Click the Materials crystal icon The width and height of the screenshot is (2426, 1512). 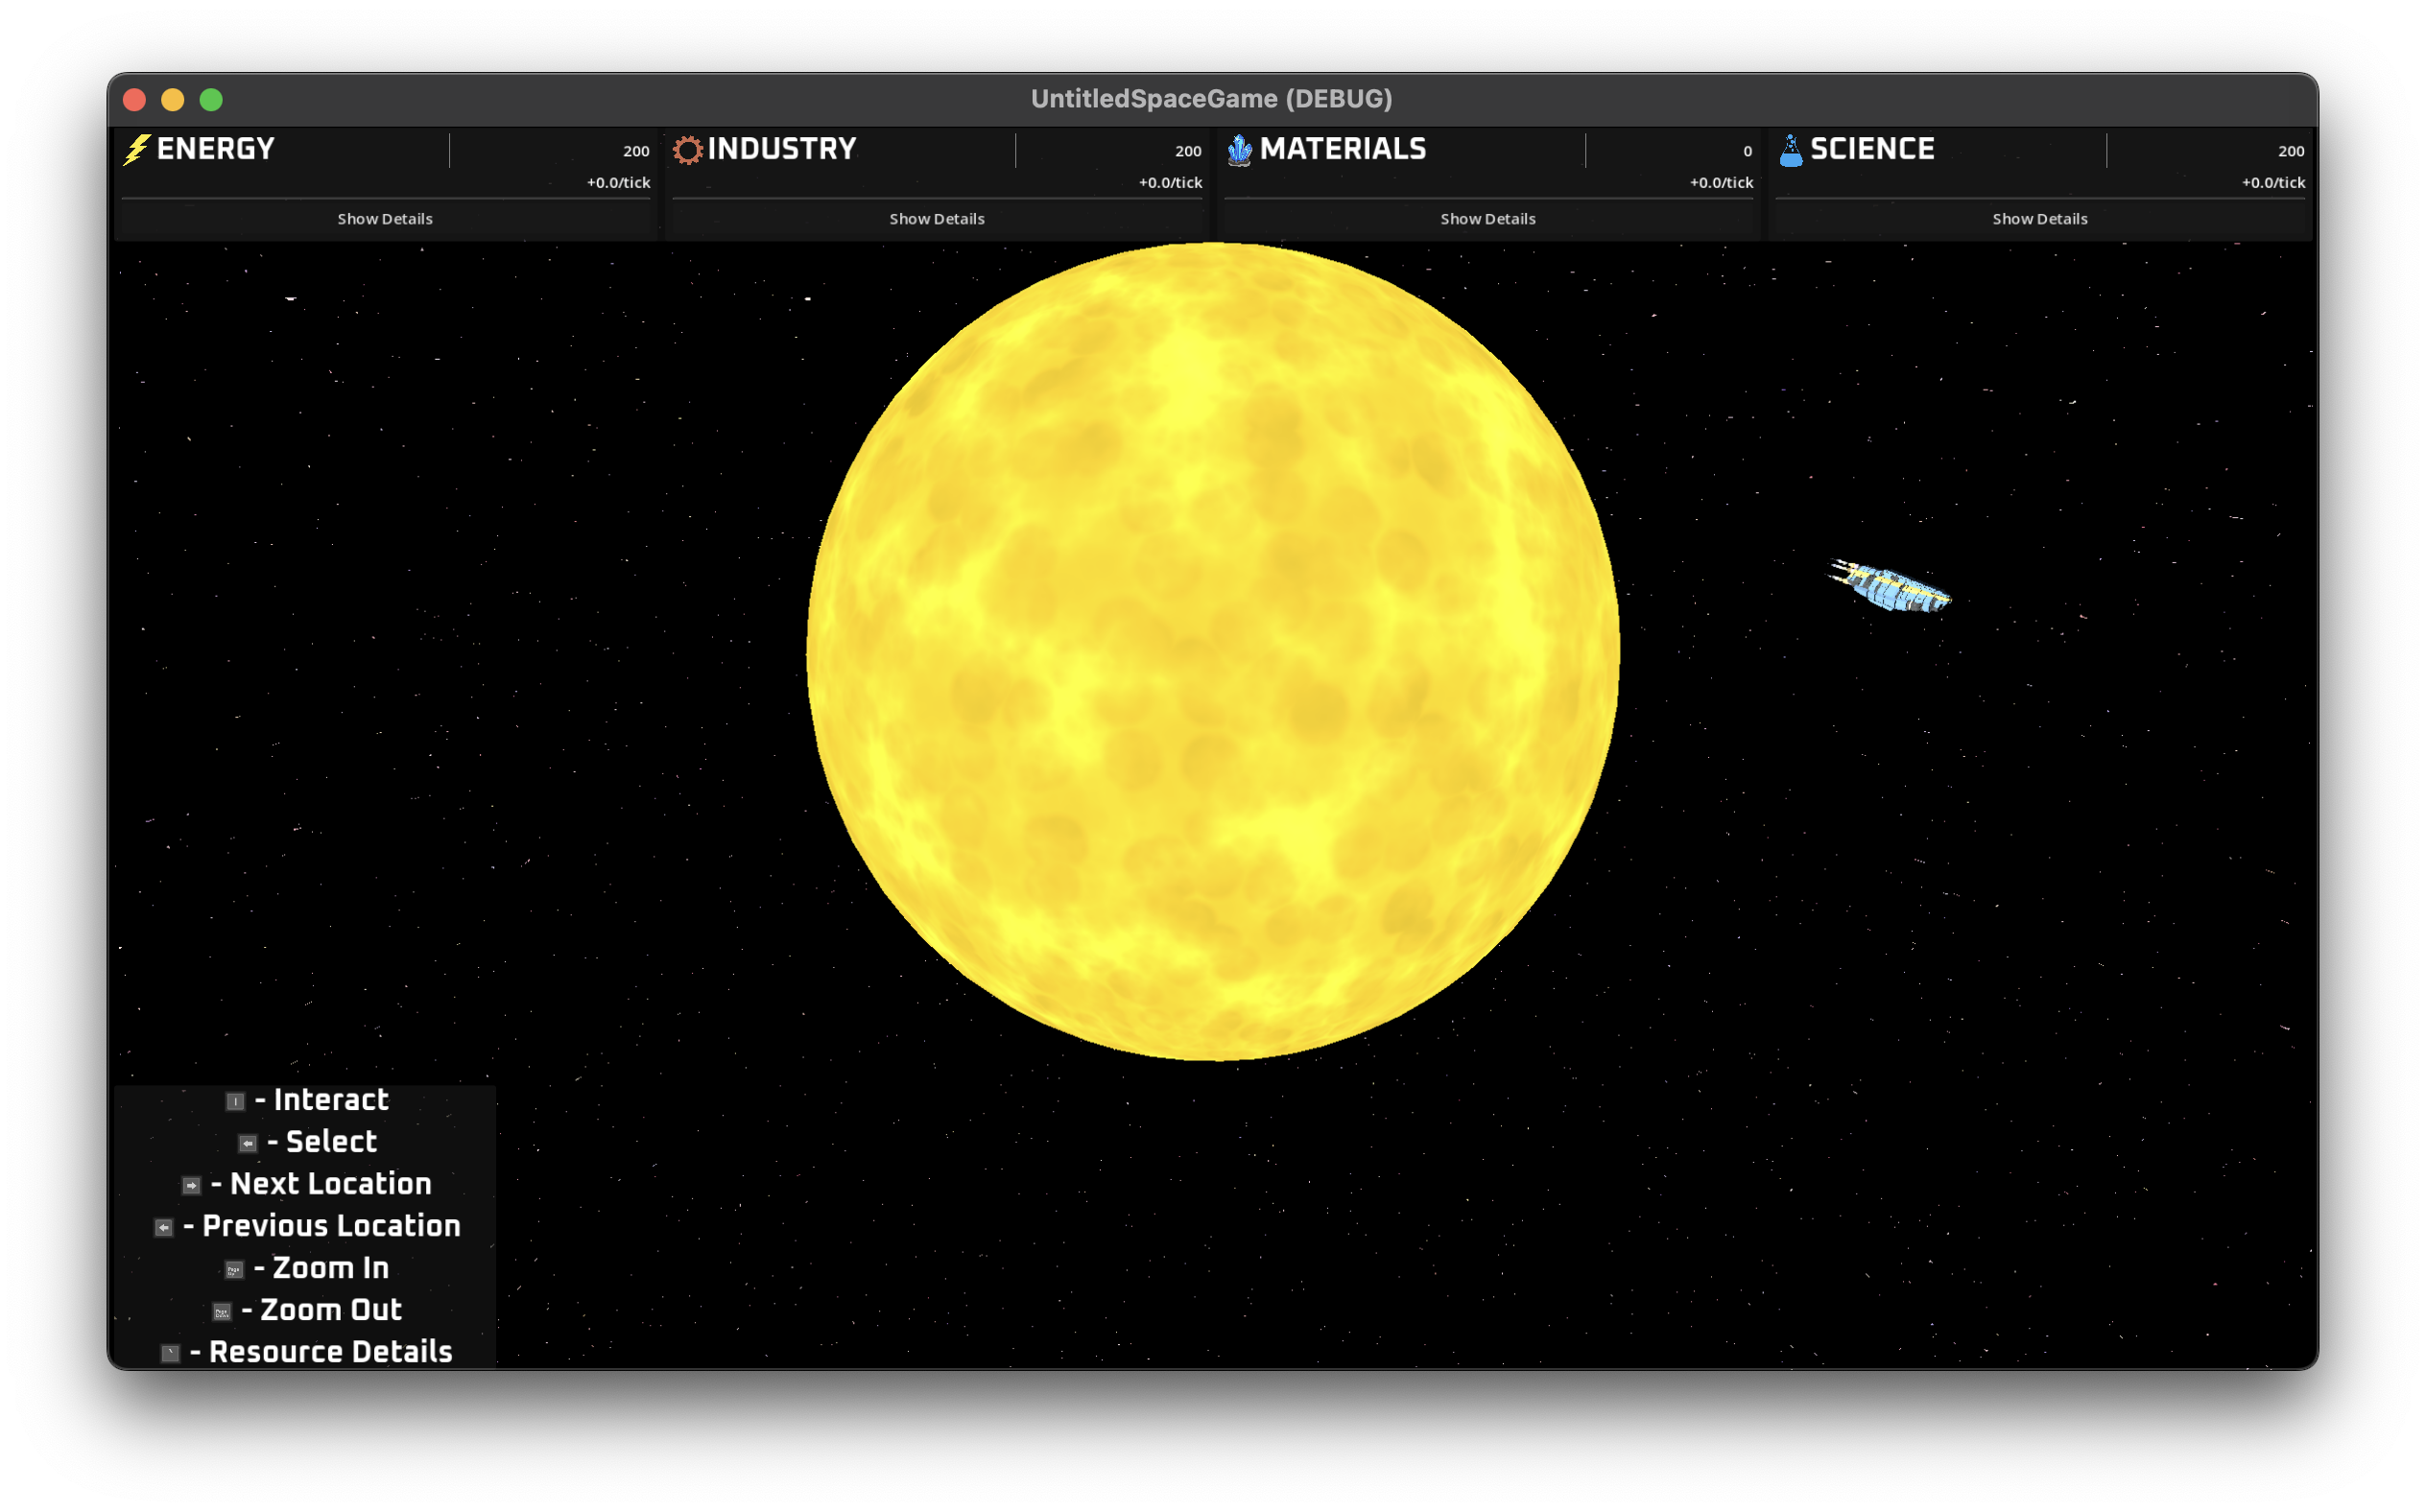click(x=1240, y=149)
